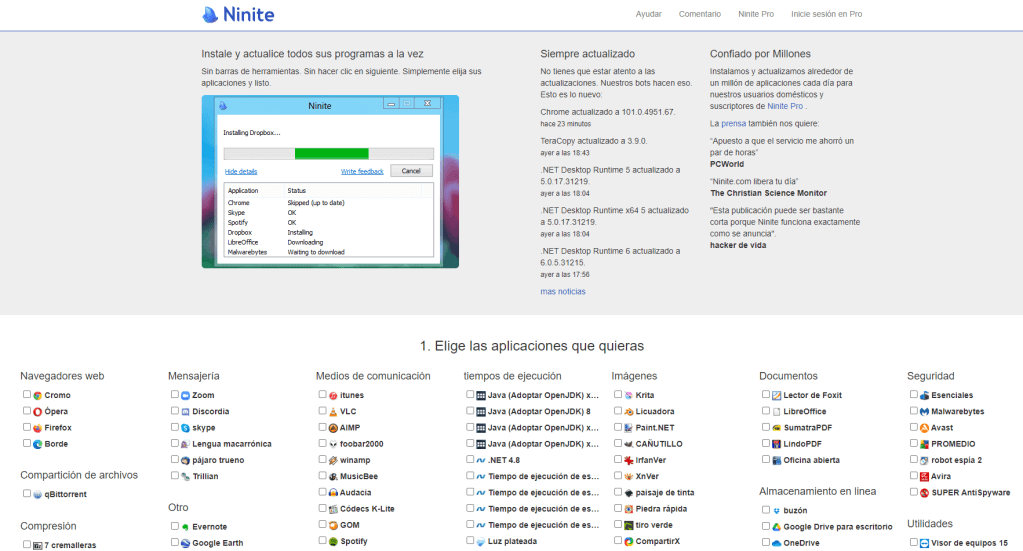
Task: Click the Licuadora icon
Action: coord(629,411)
